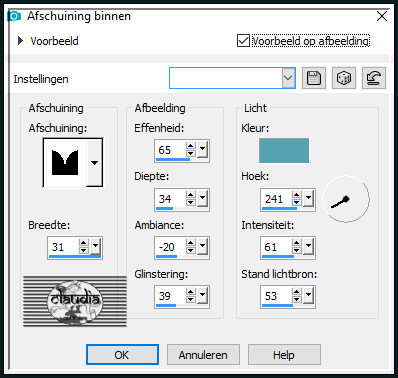398x378 pixels.
Task: Decrease Effenheid value with the down arrow
Action: coord(191,153)
